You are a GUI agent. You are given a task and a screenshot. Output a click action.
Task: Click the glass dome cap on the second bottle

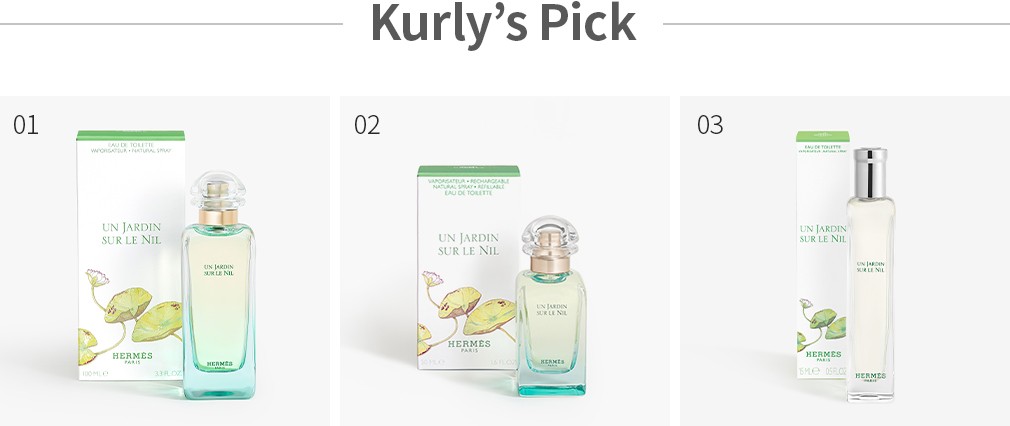[550, 235]
